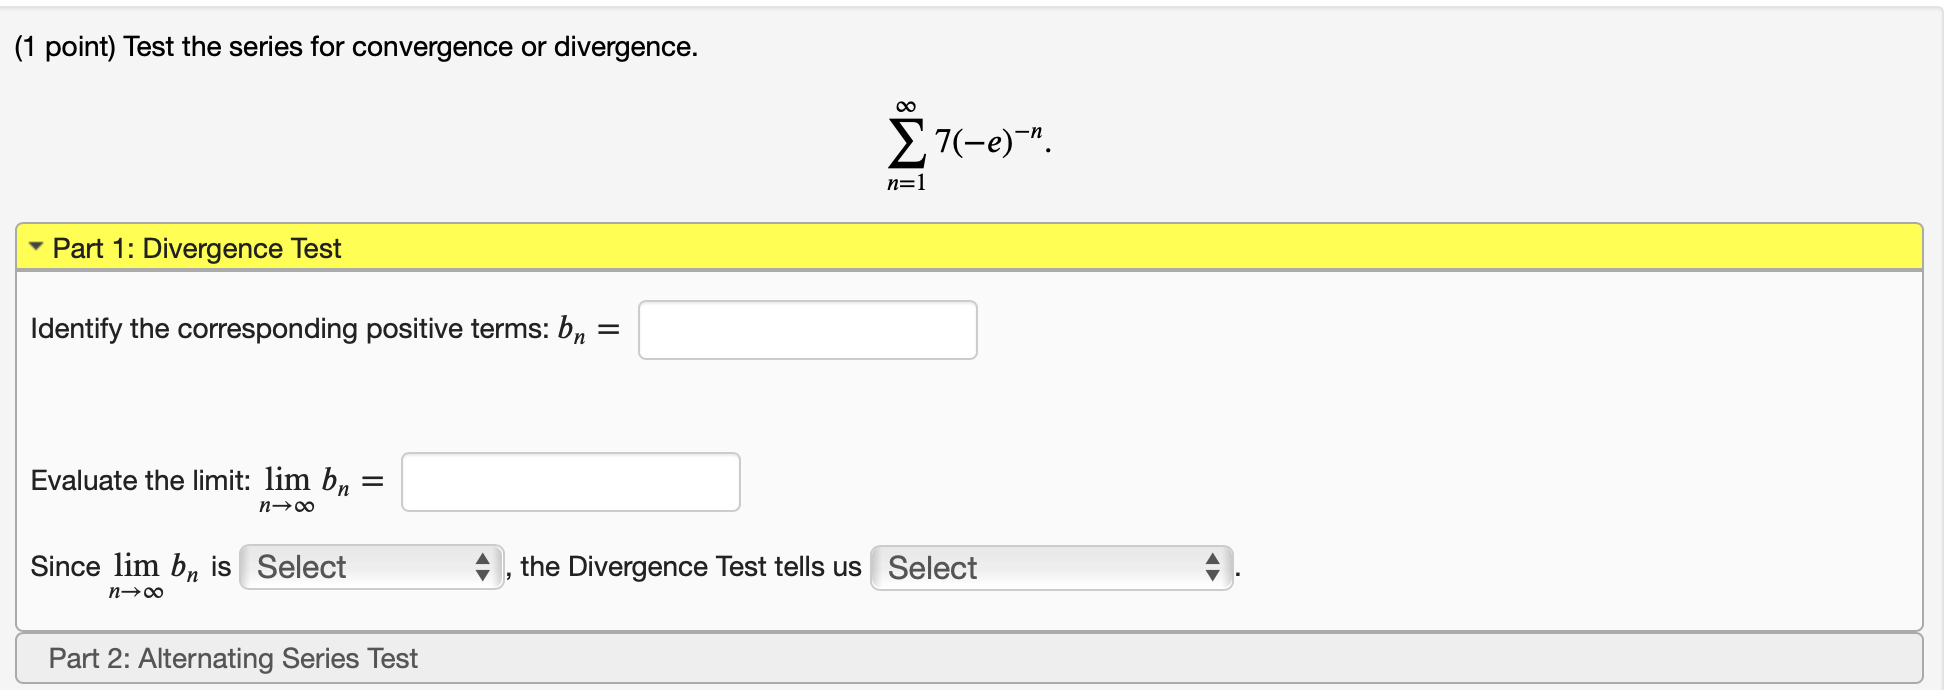The image size is (1946, 690).
Task: Click the 'Test the series for convergence' instruction text
Action: [410, 47]
